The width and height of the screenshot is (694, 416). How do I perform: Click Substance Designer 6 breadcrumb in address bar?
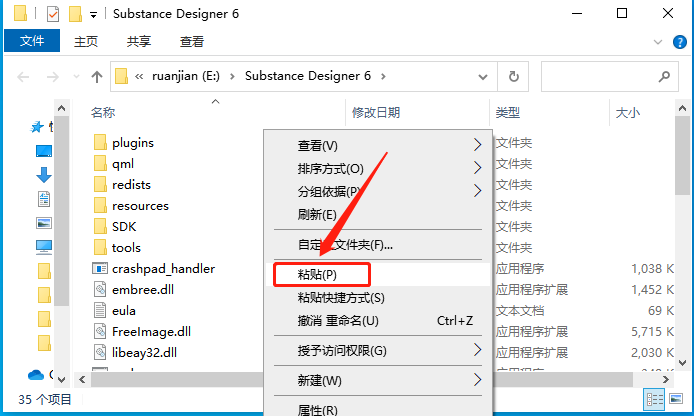(x=308, y=76)
